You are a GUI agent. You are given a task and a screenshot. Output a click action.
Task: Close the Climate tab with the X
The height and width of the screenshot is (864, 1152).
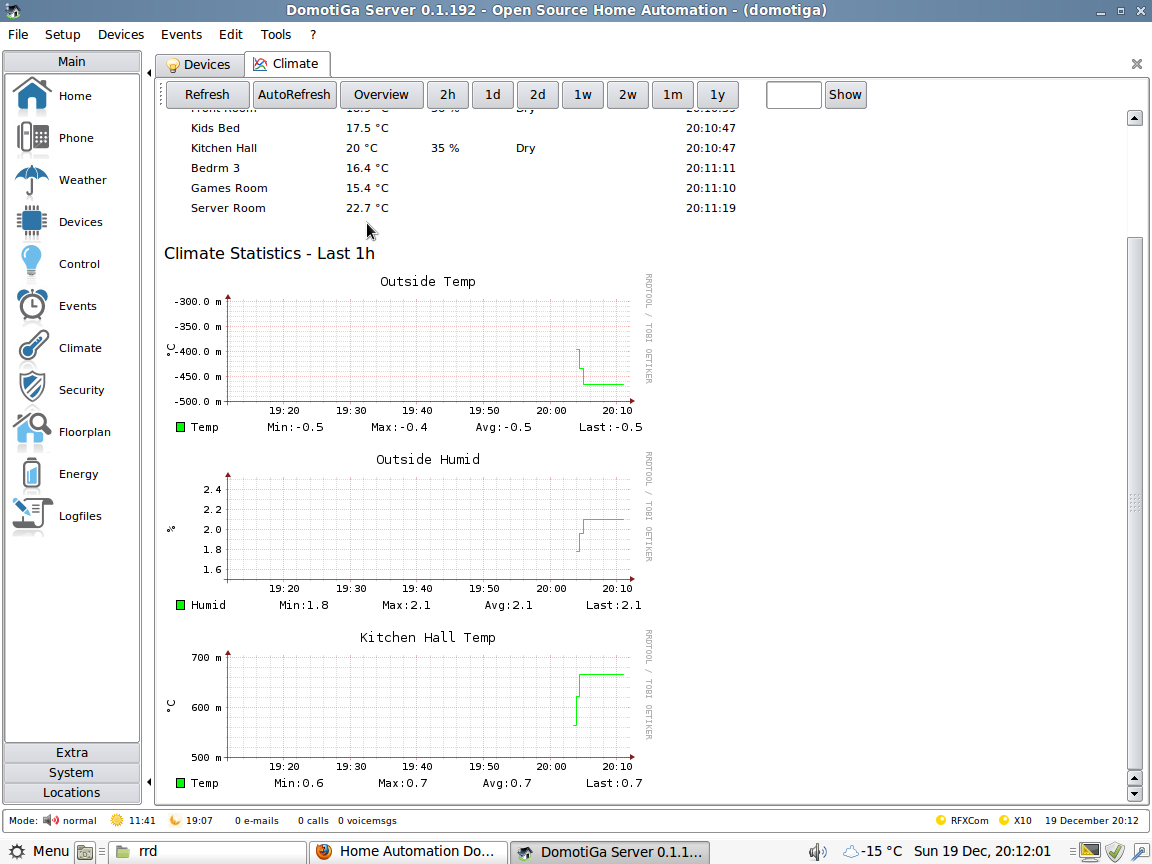pos(1137,64)
